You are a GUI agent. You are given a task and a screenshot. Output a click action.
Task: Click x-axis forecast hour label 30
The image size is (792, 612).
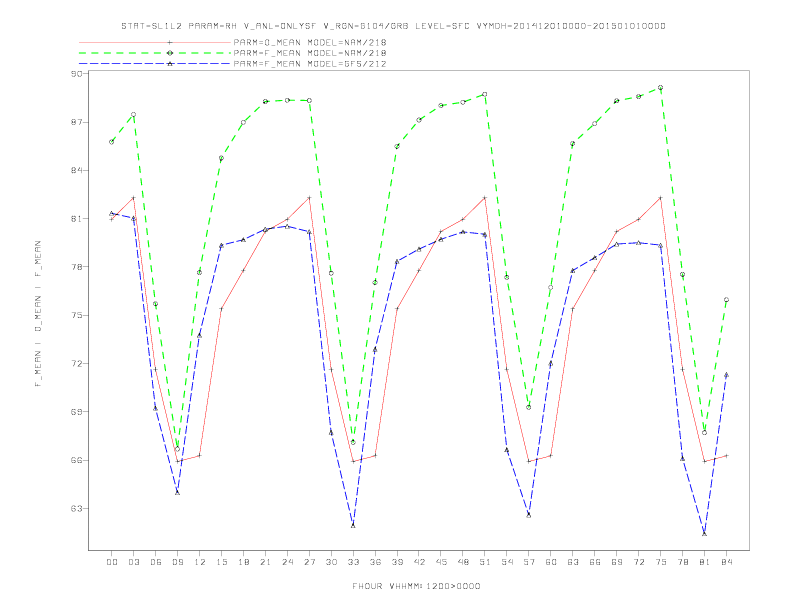(x=331, y=562)
